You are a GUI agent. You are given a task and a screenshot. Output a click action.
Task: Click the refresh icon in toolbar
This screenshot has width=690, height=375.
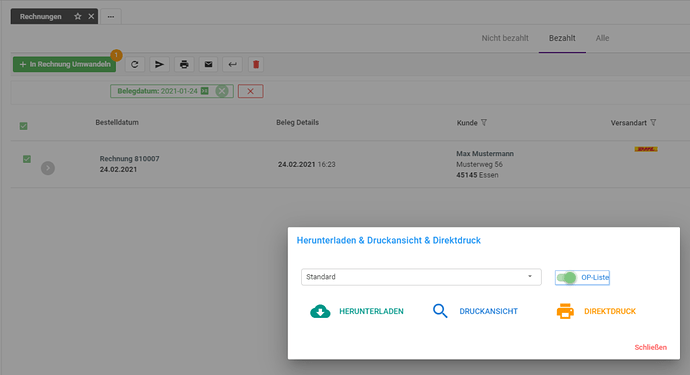coord(135,64)
